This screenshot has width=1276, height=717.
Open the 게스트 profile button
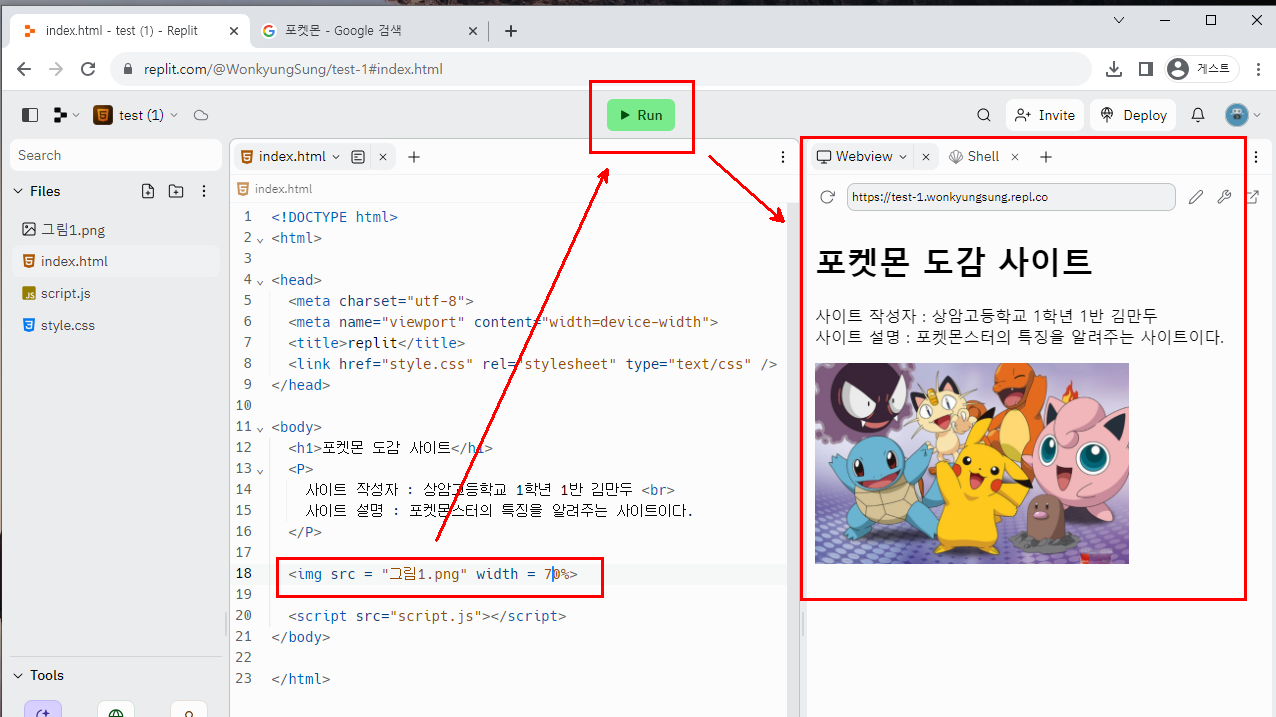[1202, 69]
